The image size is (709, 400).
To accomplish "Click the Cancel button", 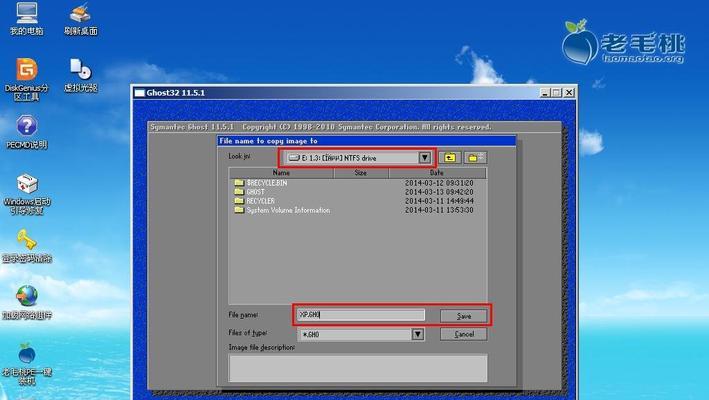I will pos(463,334).
